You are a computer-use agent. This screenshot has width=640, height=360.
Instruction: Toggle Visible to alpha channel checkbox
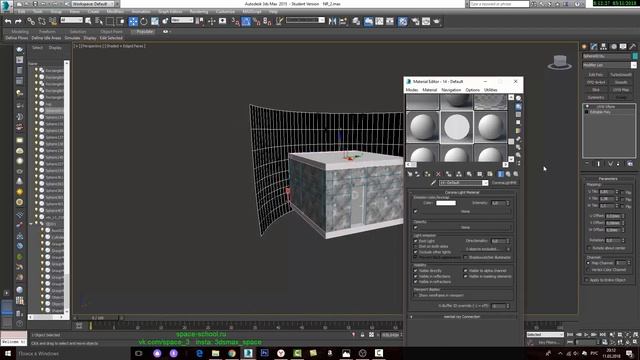pyautogui.click(x=465, y=271)
